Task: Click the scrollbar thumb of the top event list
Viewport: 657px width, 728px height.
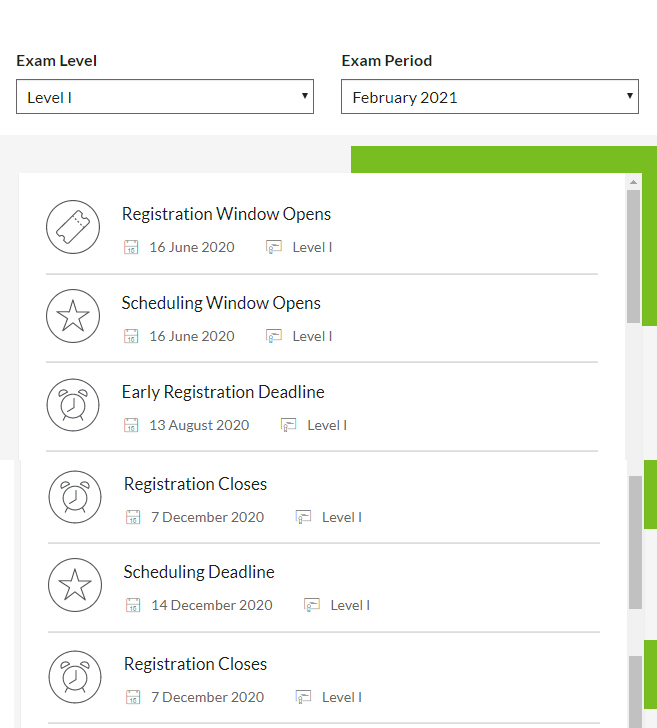Action: click(x=633, y=255)
